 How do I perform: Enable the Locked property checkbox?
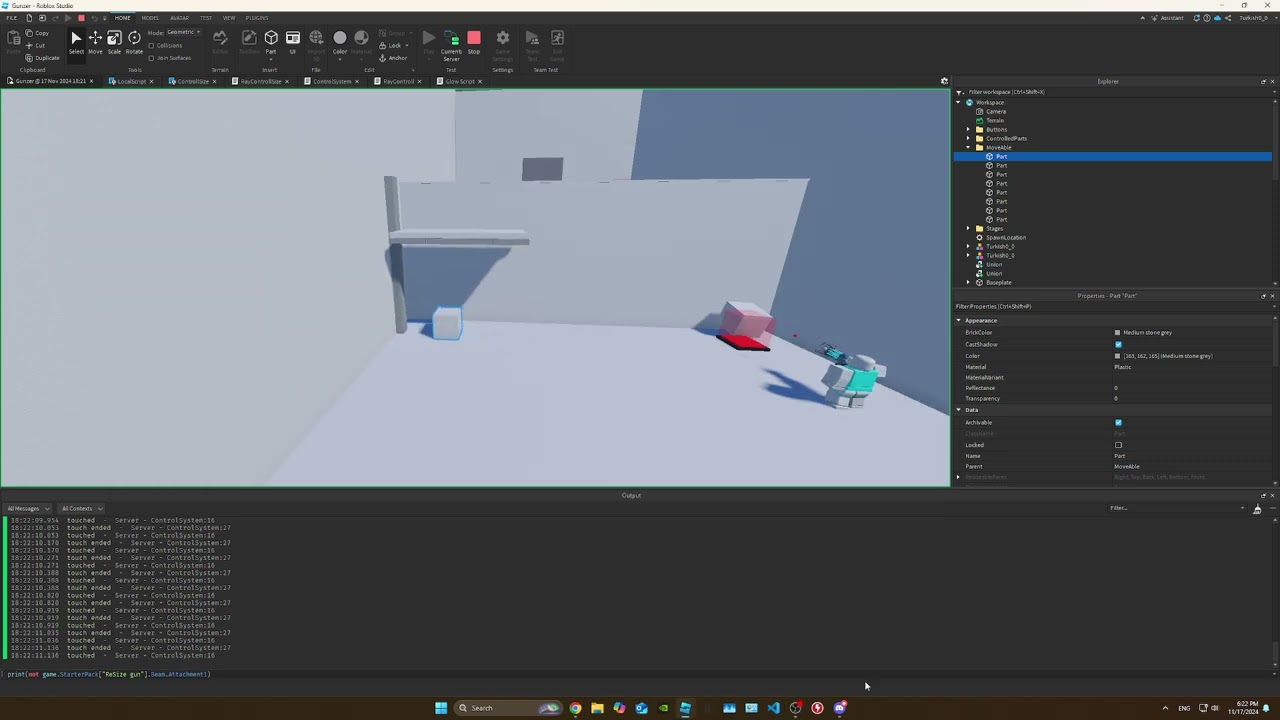point(1118,445)
